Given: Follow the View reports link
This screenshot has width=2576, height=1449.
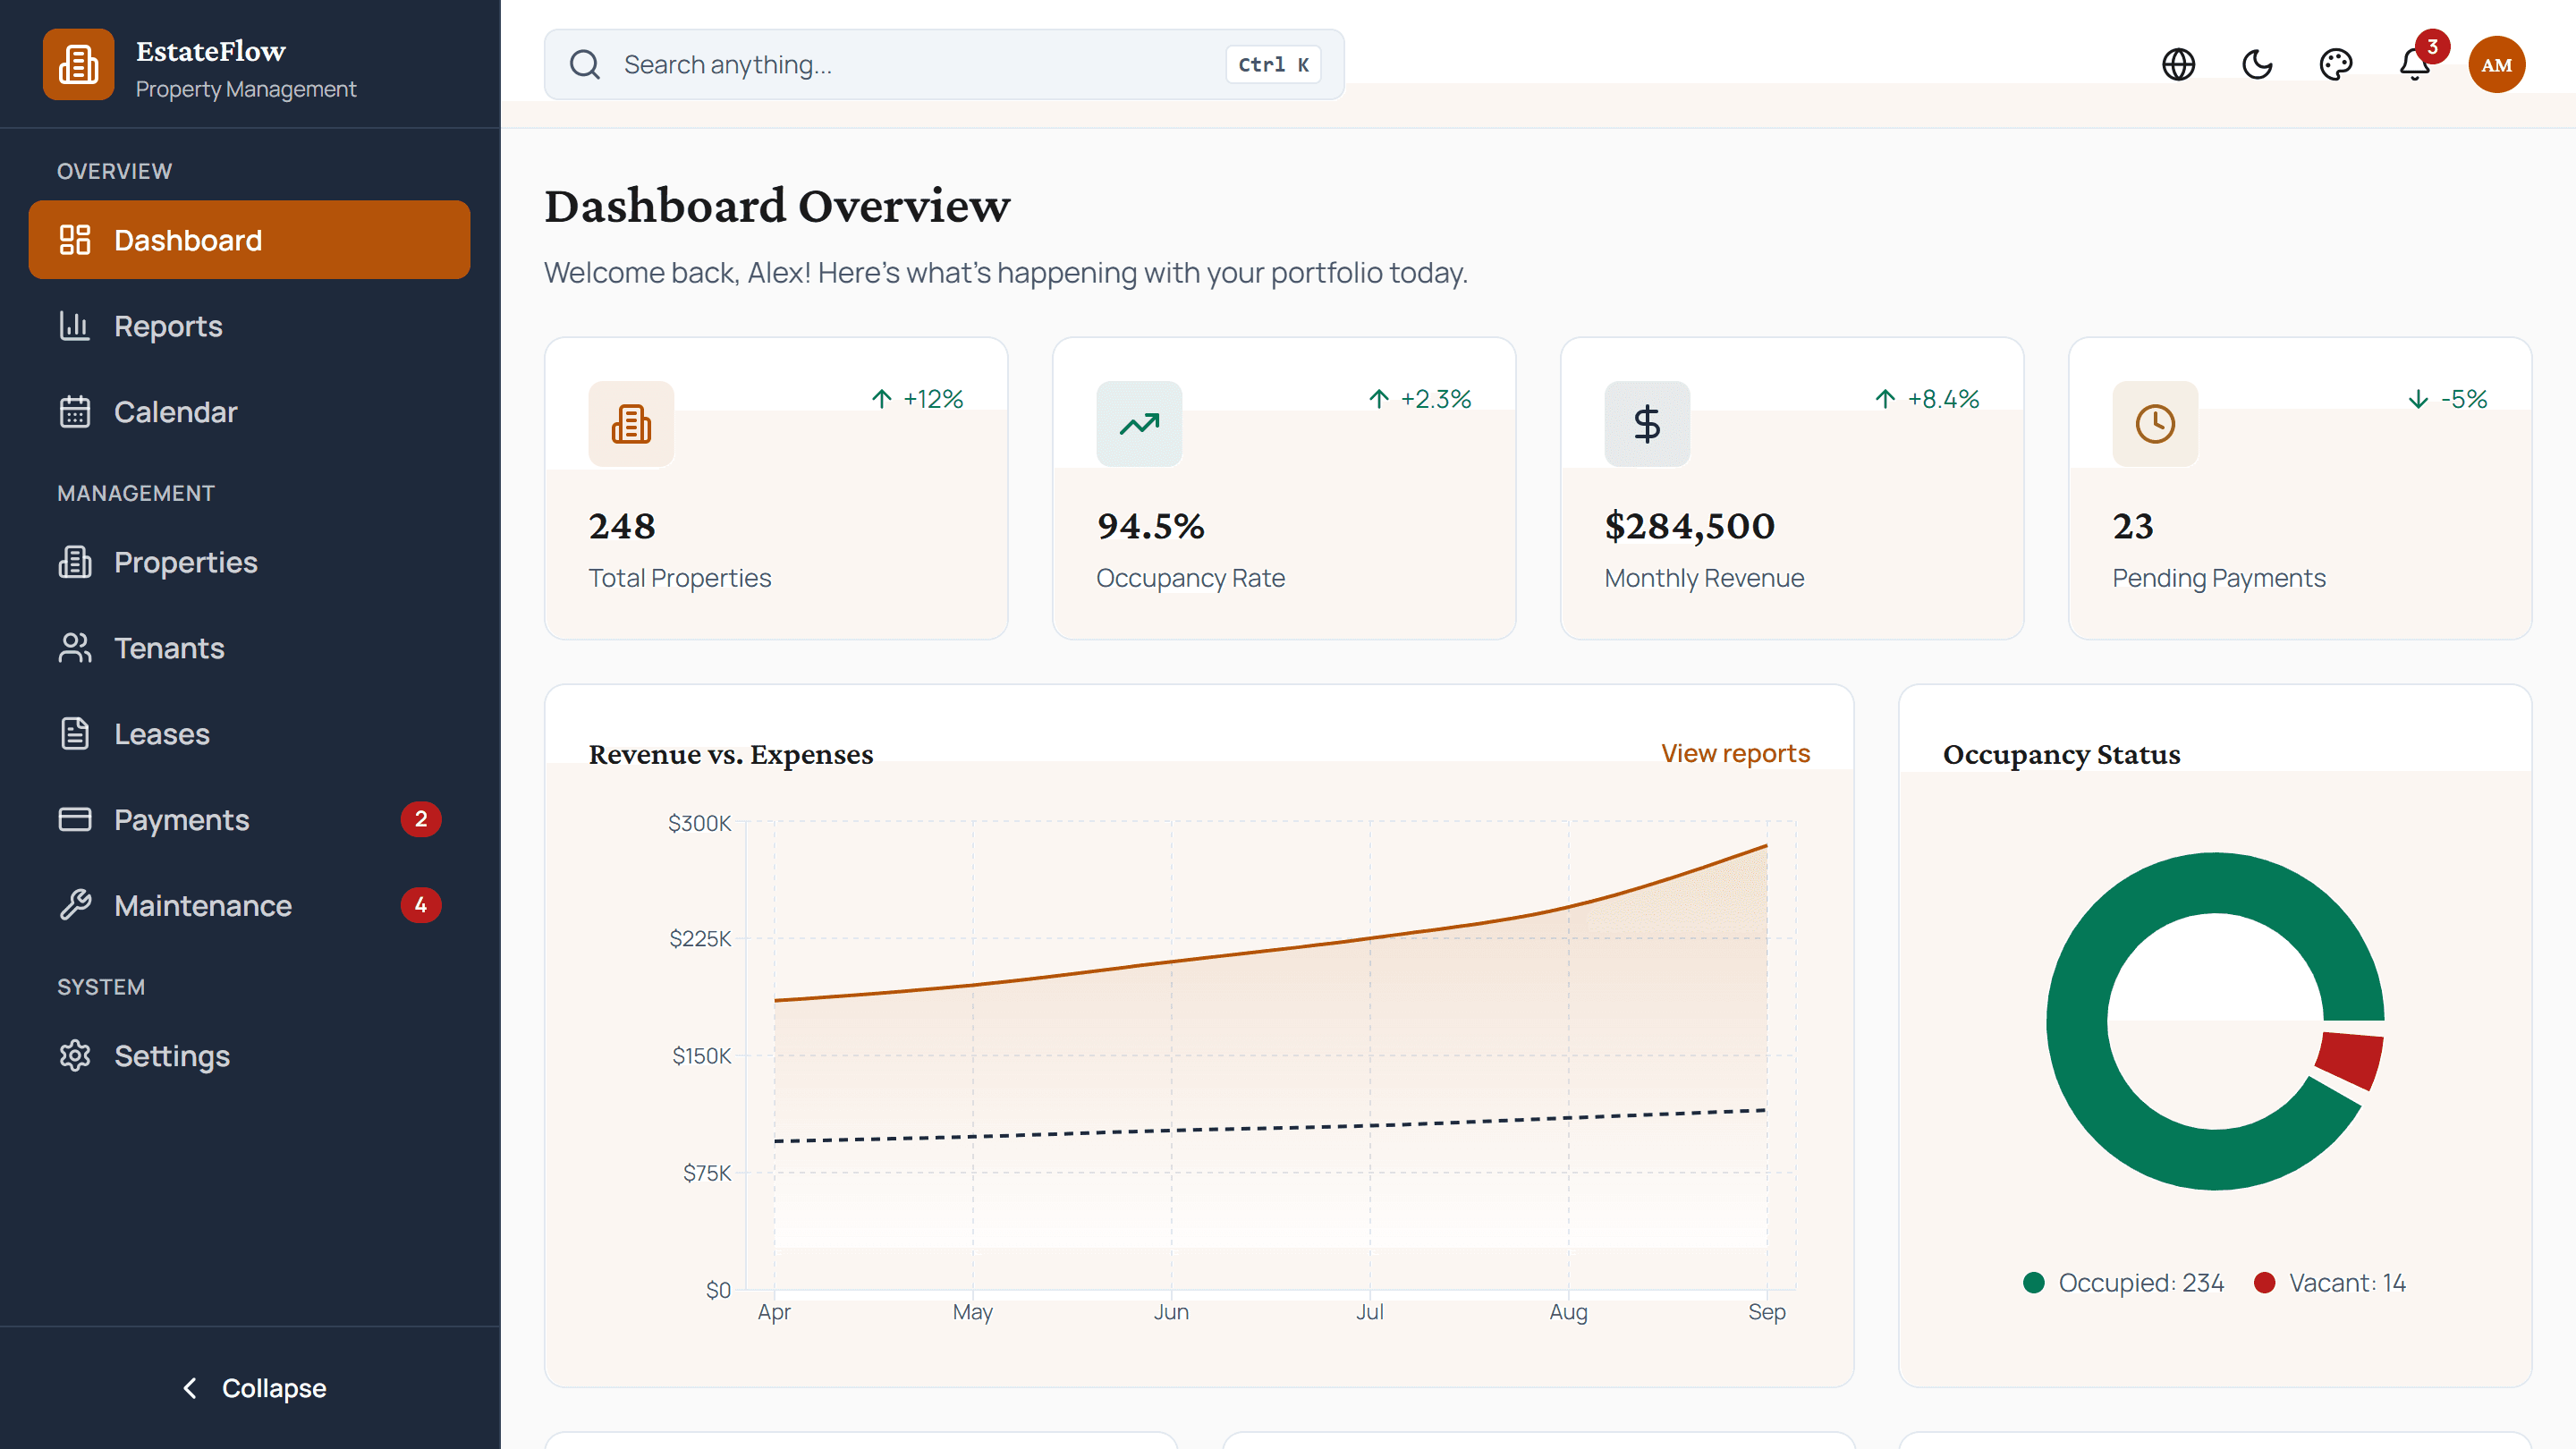Looking at the screenshot, I should [1735, 754].
